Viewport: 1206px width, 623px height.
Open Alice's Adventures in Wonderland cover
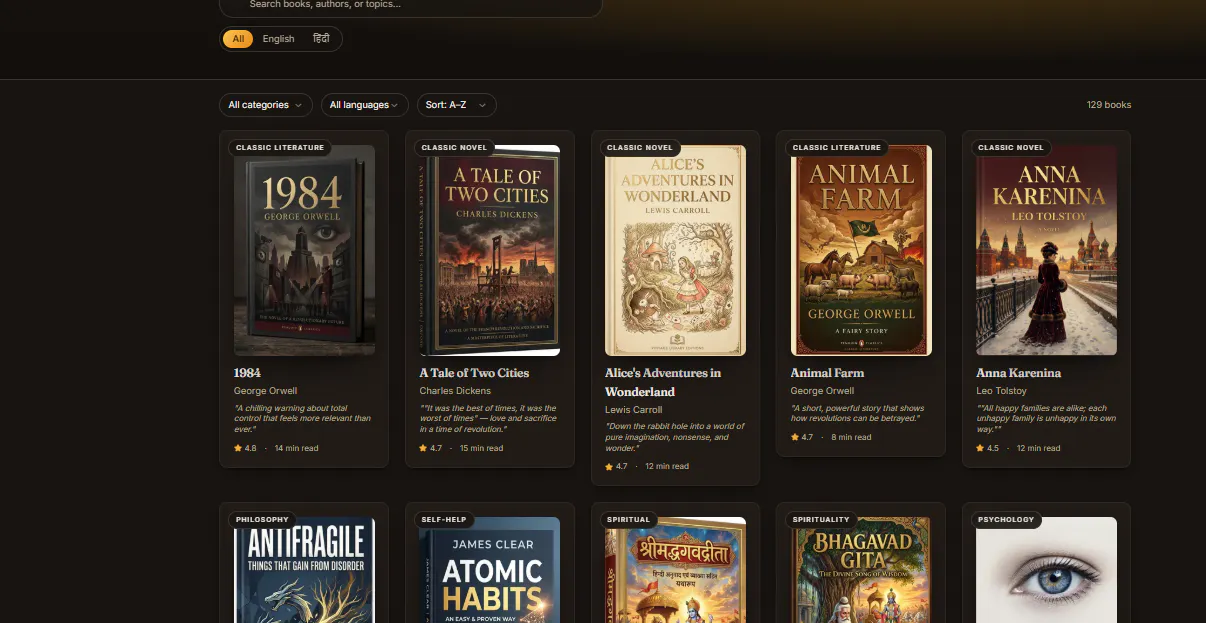click(675, 250)
